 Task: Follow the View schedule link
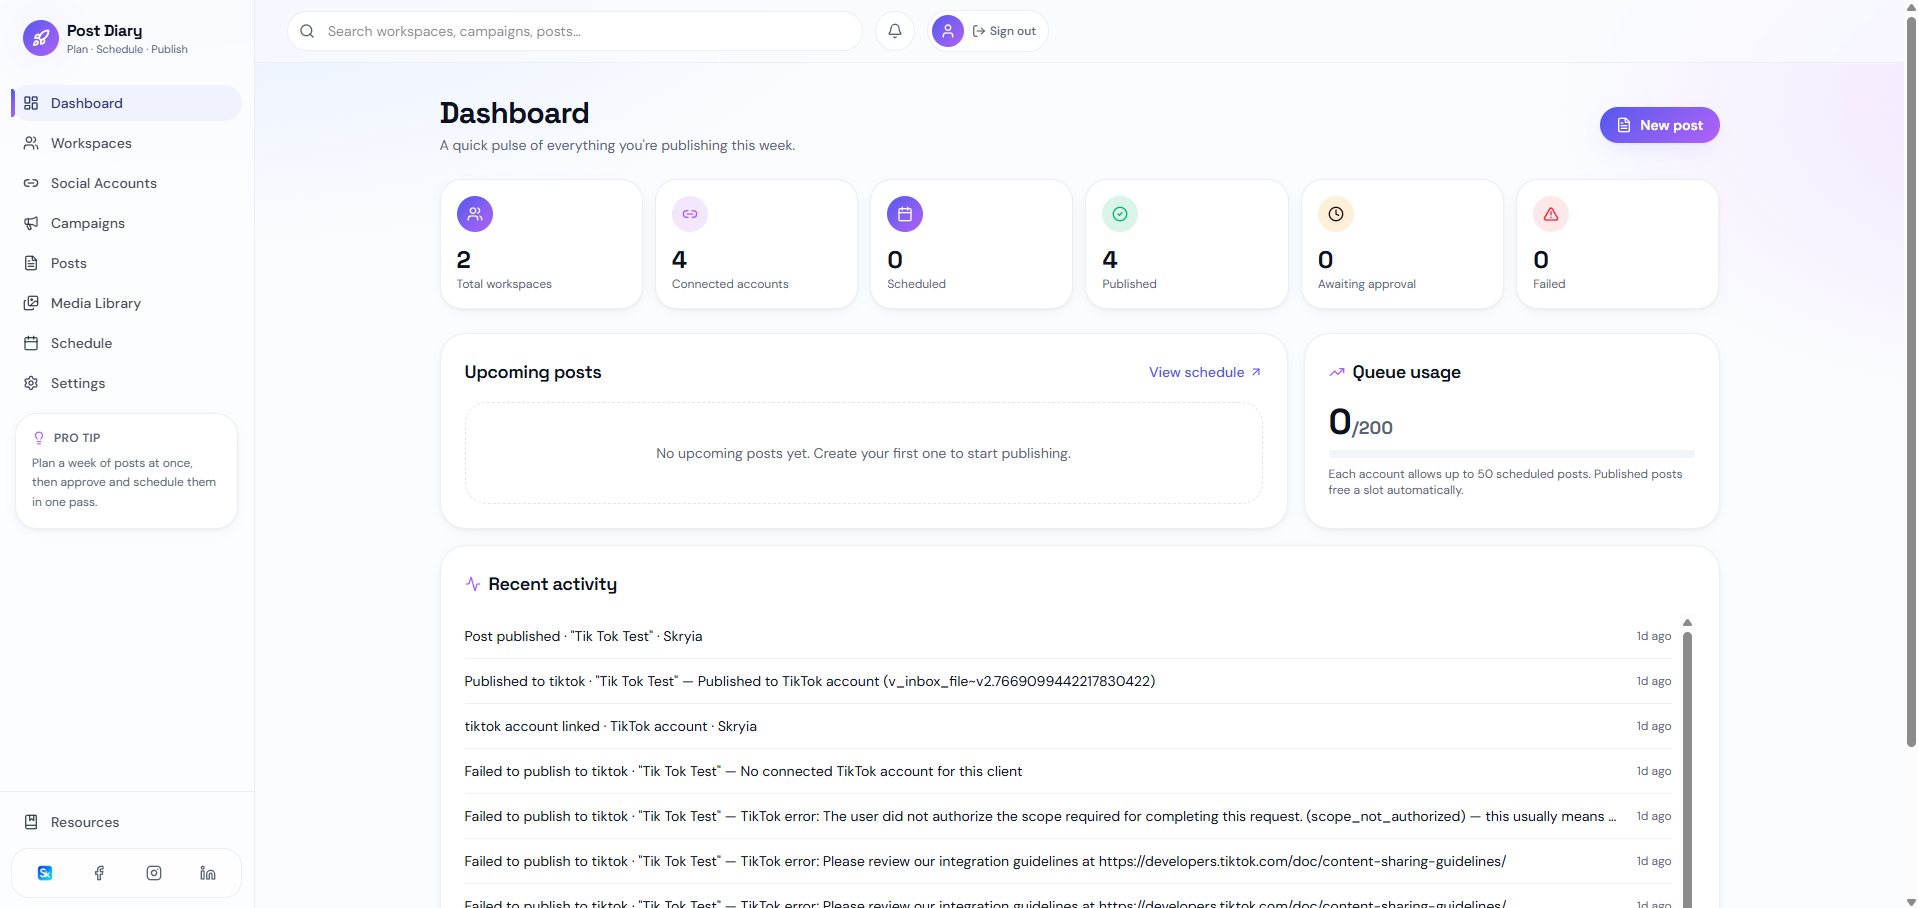tap(1205, 372)
